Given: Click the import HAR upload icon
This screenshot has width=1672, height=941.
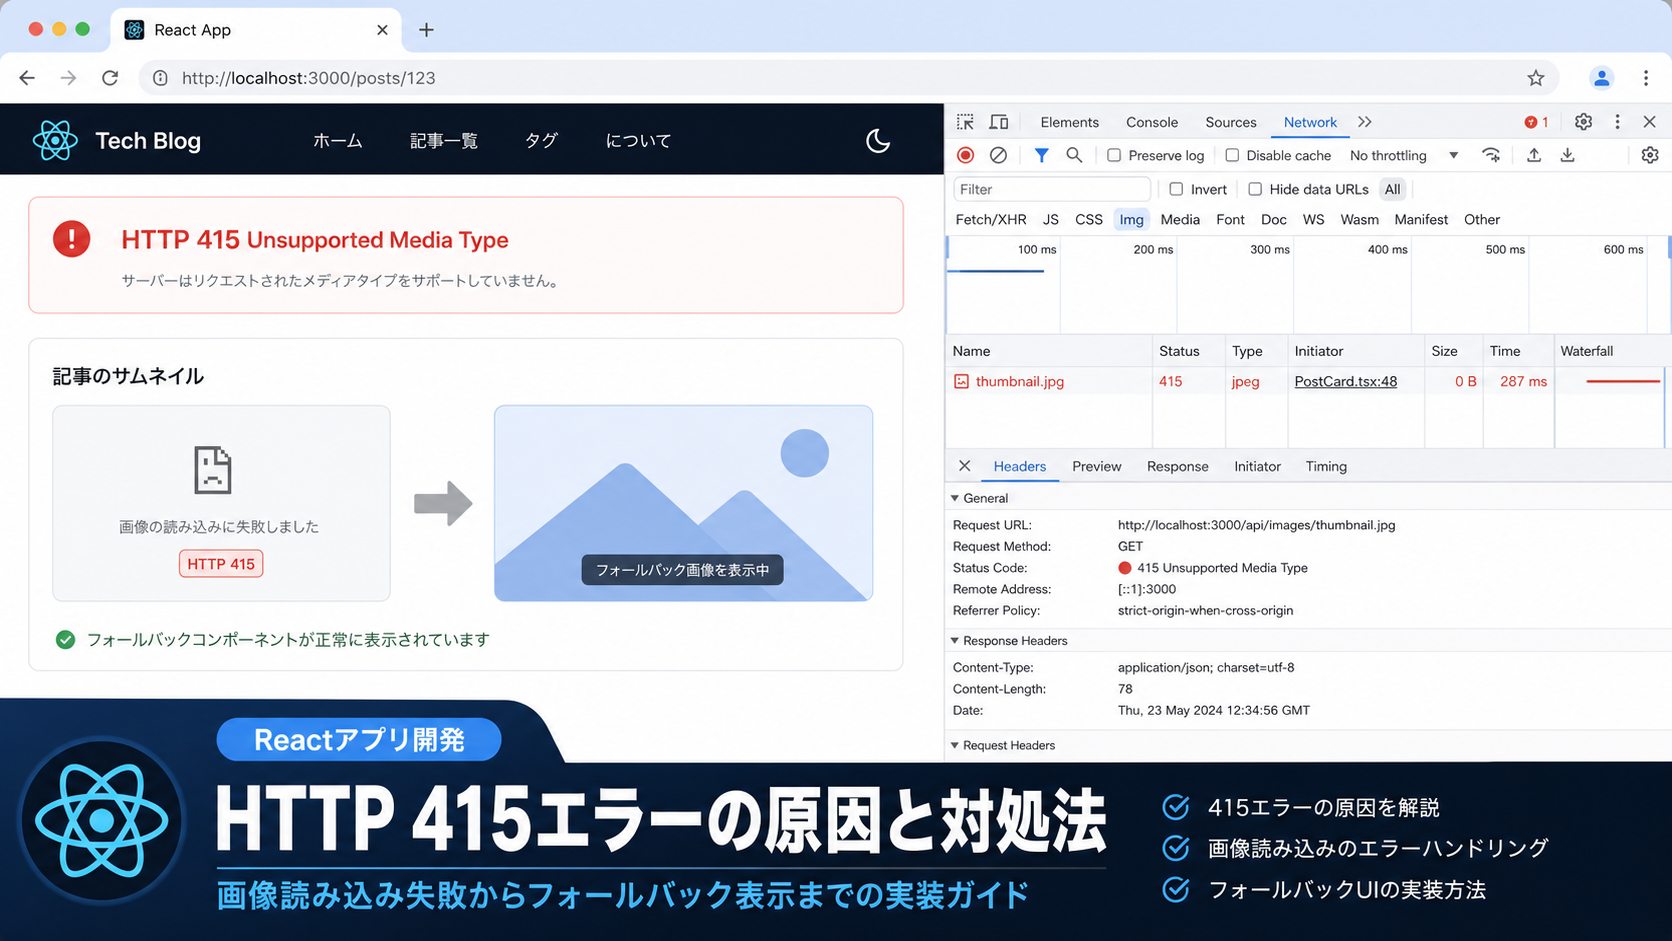Looking at the screenshot, I should [1534, 155].
